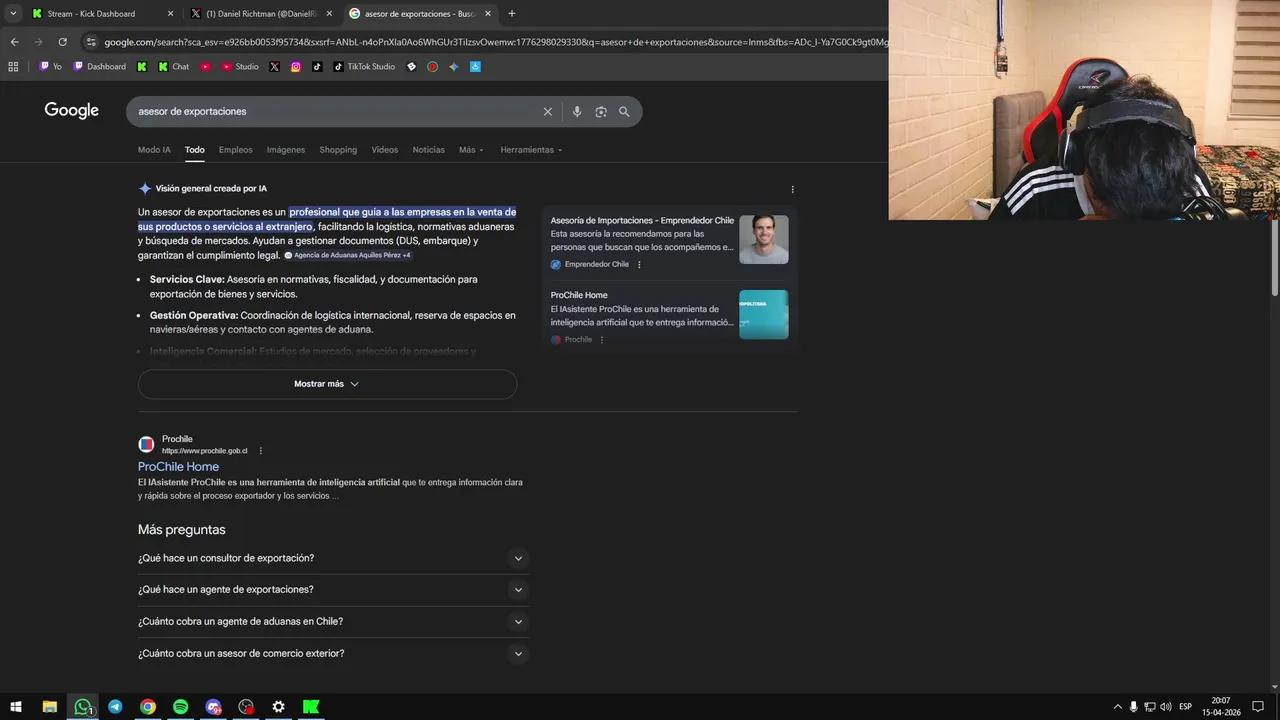Open WhatsApp from the taskbar

click(x=83, y=707)
